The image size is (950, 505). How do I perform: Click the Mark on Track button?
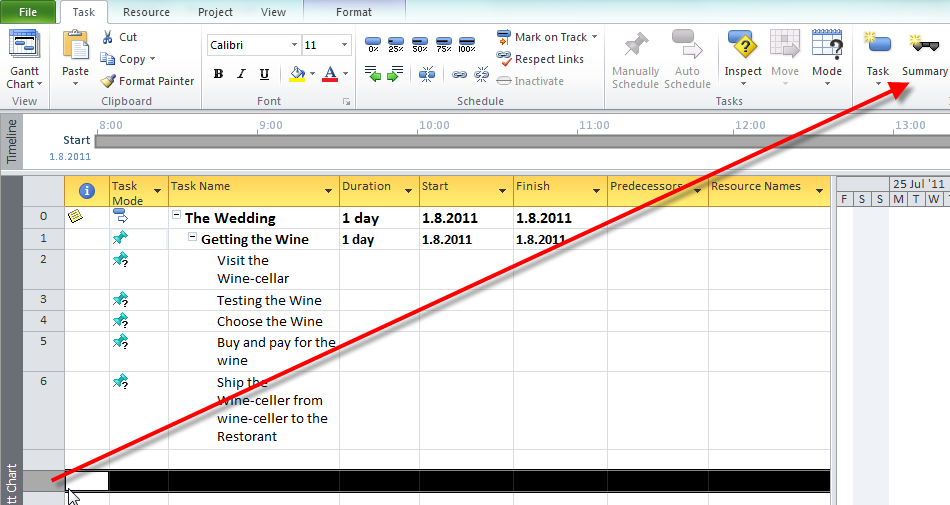549,37
